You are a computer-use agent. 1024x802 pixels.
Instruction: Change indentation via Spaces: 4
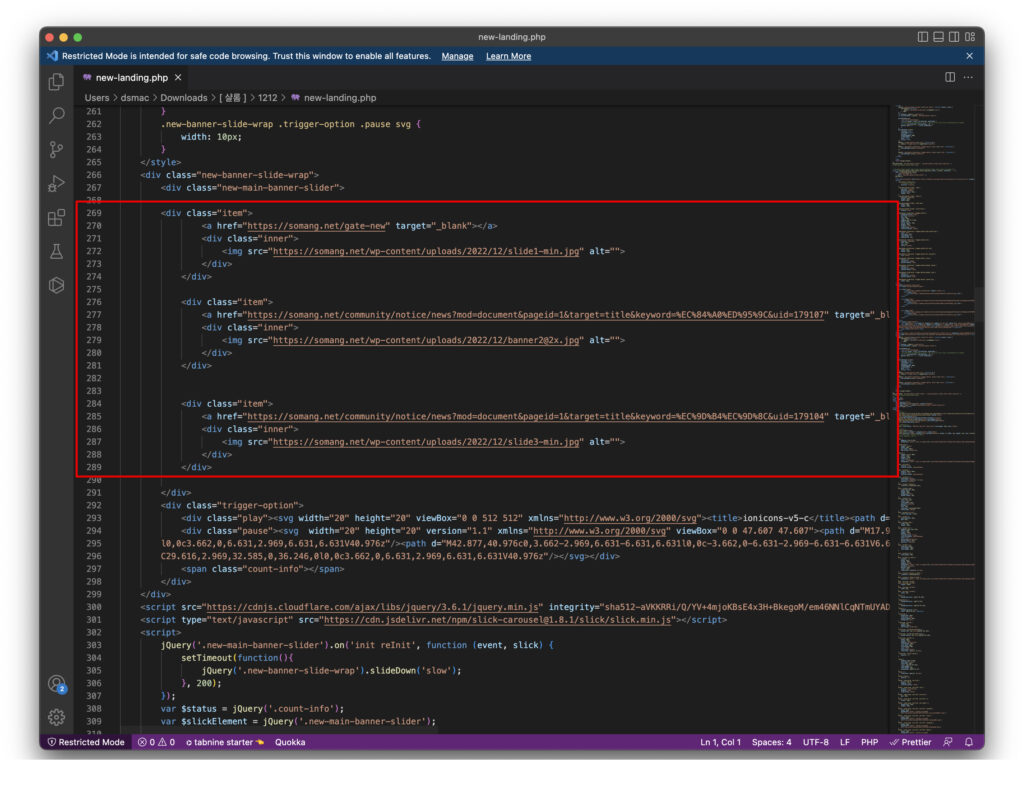771,742
